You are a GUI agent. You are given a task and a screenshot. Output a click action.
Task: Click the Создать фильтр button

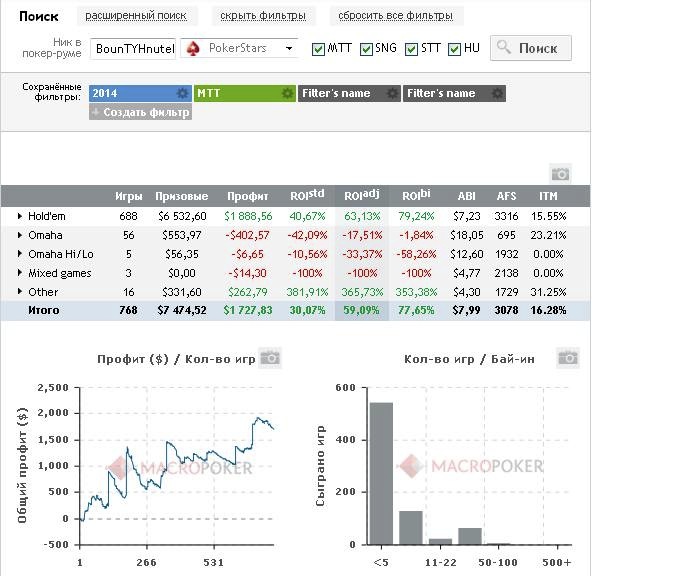pyautogui.click(x=140, y=112)
